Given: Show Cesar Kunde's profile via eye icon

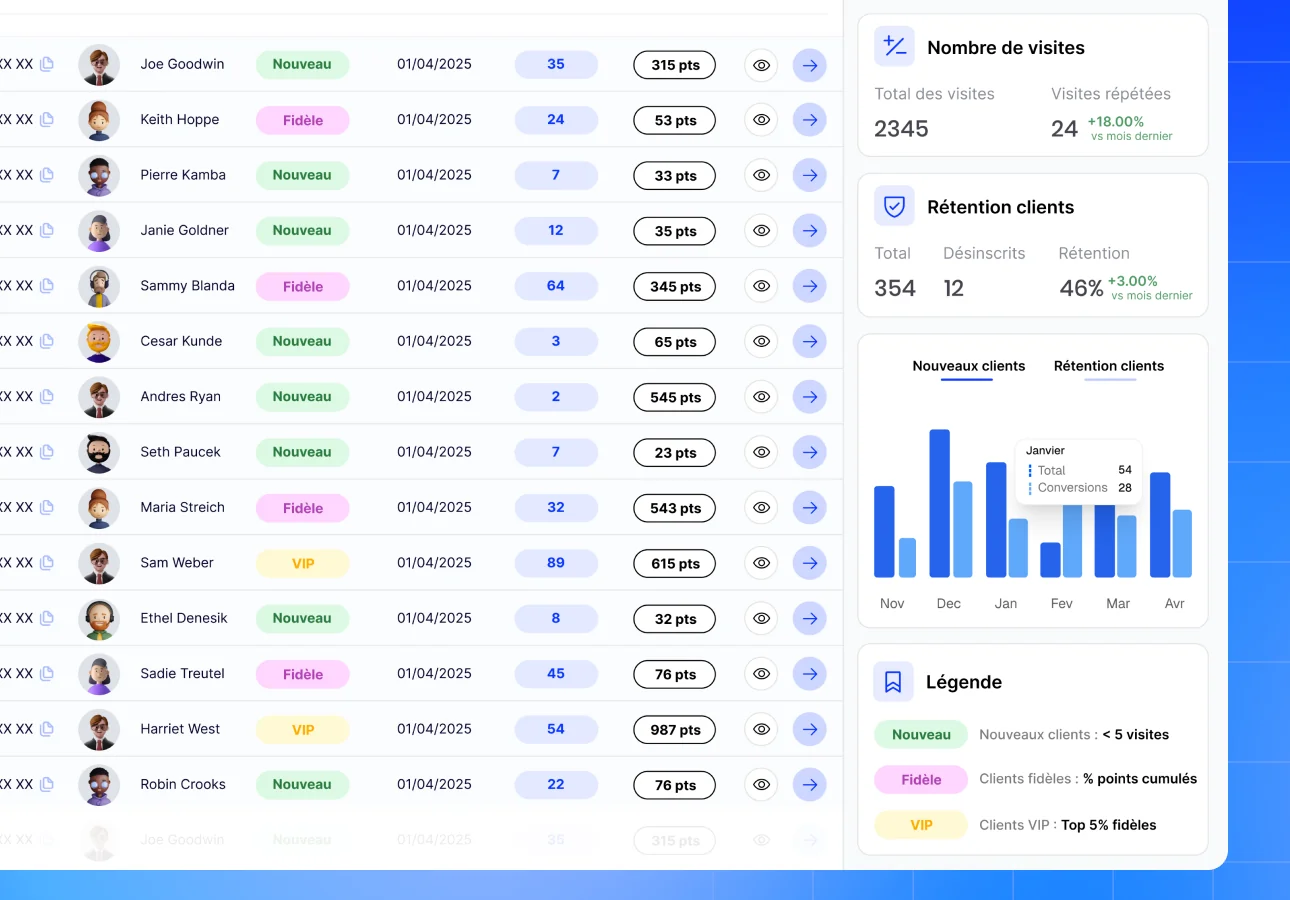Looking at the screenshot, I should tap(761, 342).
